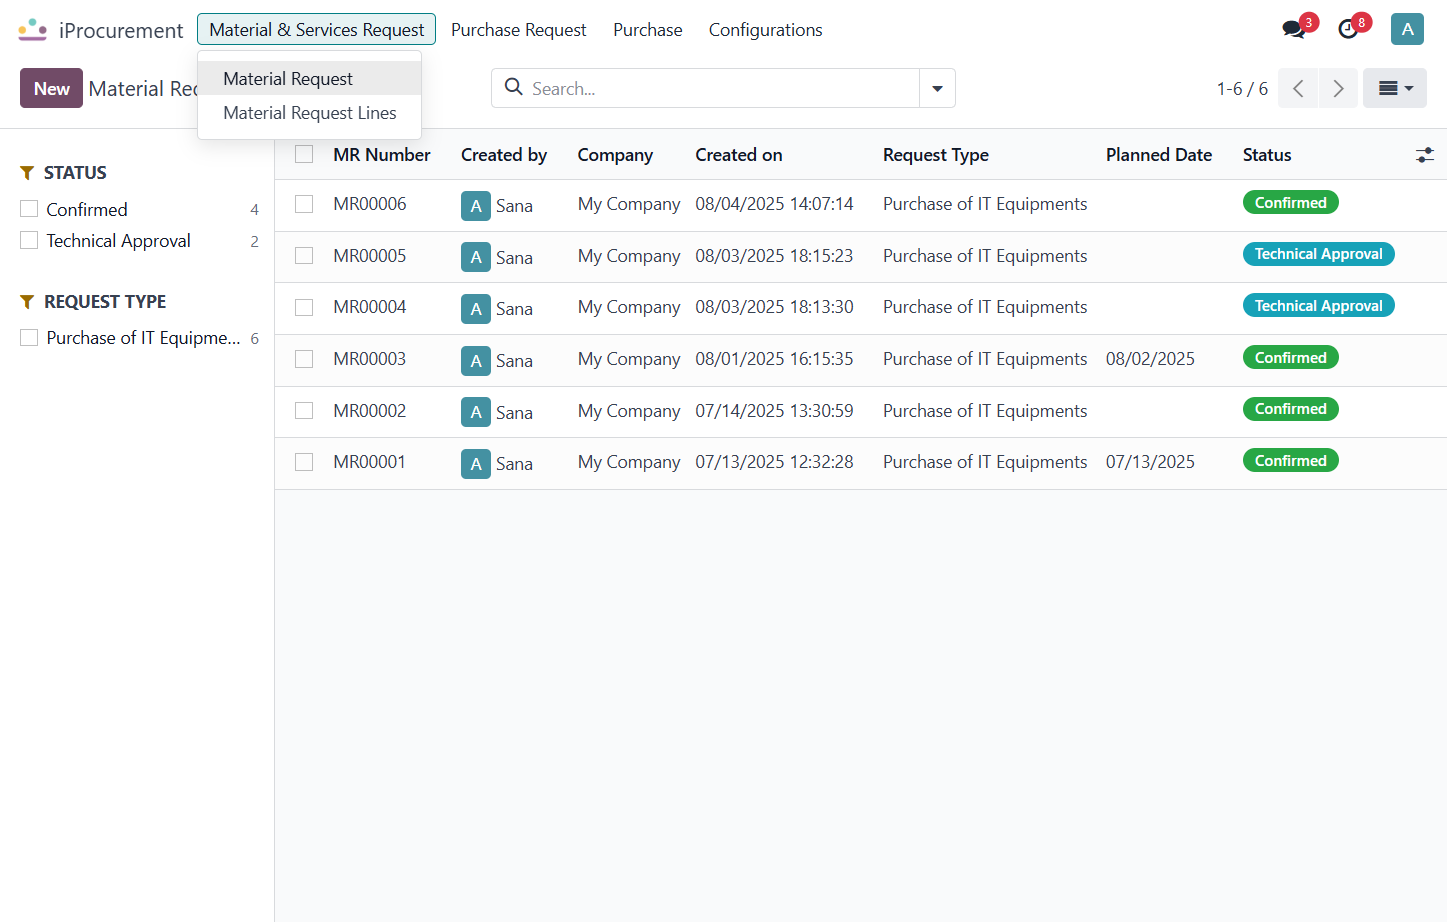Tick the checkbox for MR00006
Screen dimensions: 1447x922
304,204
